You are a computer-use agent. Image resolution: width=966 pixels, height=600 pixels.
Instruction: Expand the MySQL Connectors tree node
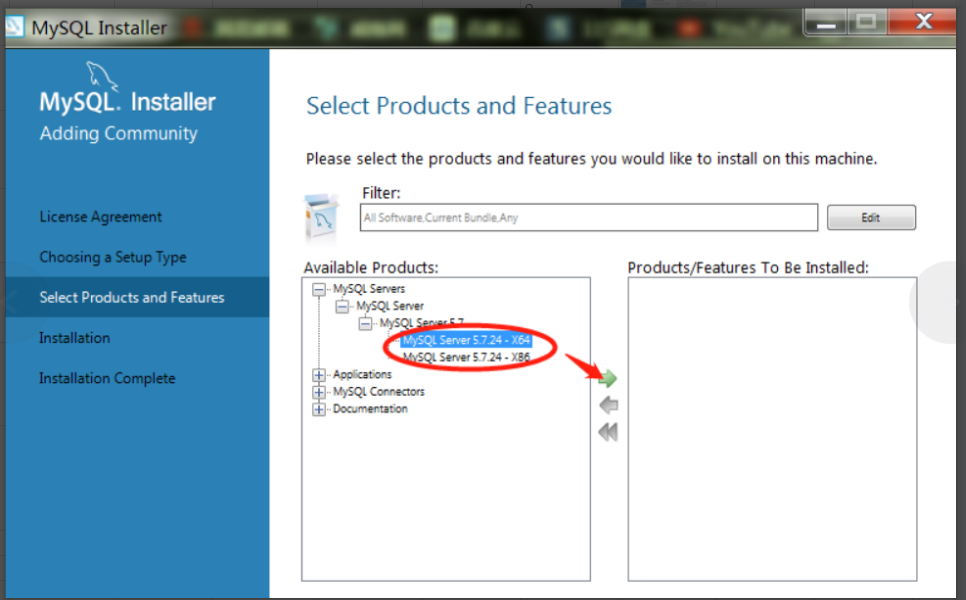(x=319, y=392)
